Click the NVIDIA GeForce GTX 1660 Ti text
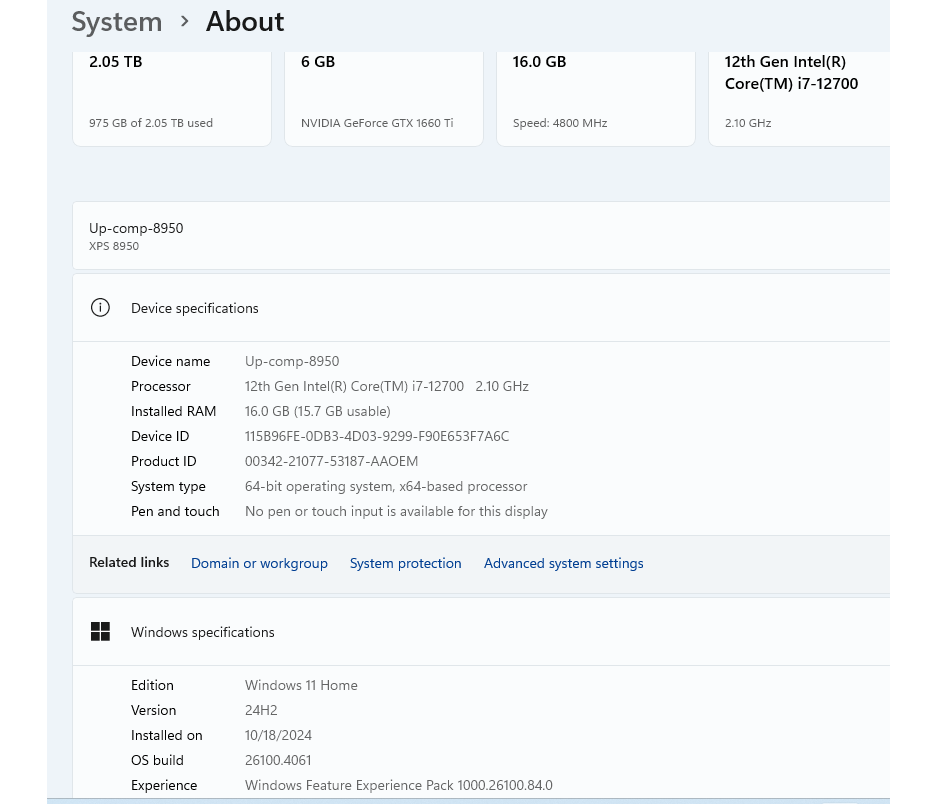Image resolution: width=936 pixels, height=804 pixels. [x=377, y=123]
